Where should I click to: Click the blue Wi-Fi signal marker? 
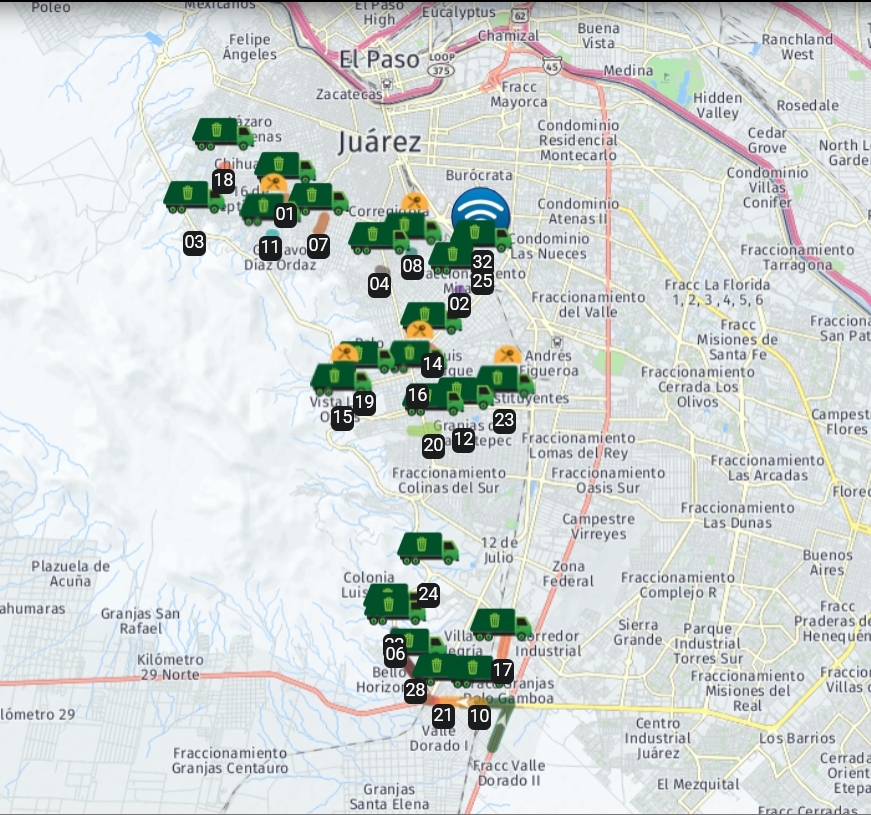pos(480,211)
